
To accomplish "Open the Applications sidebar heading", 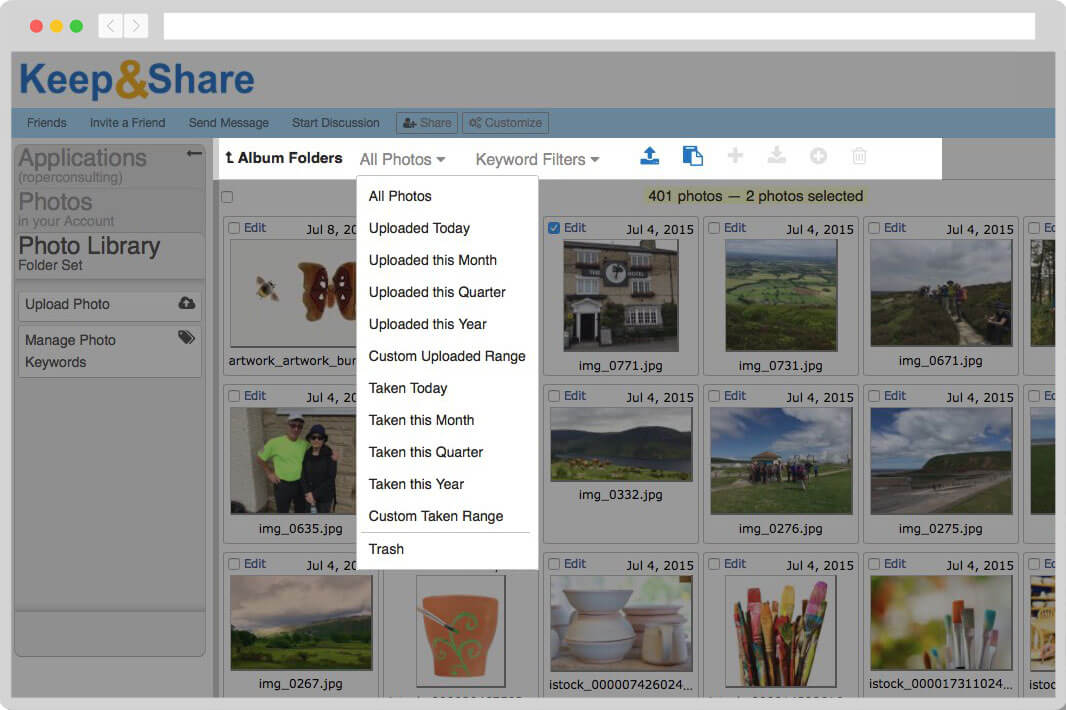I will coord(83,158).
